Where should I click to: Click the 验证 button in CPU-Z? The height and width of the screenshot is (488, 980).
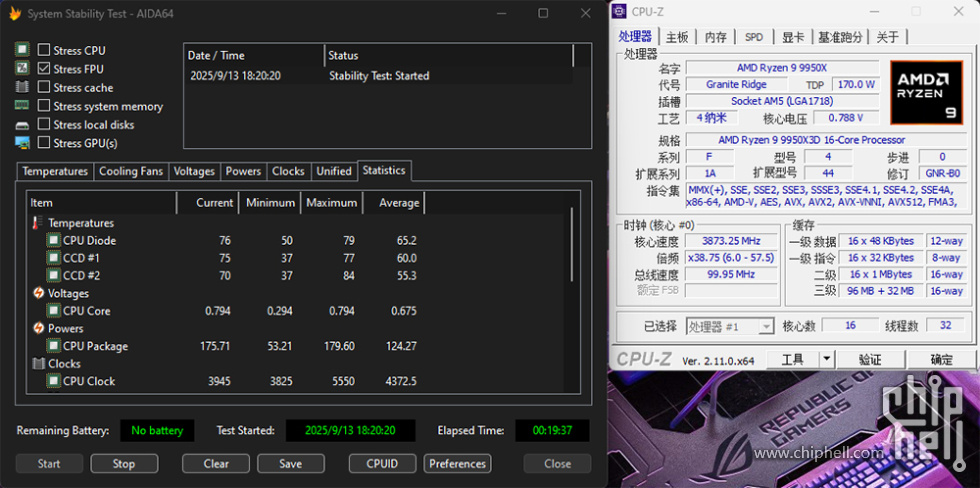click(870, 359)
